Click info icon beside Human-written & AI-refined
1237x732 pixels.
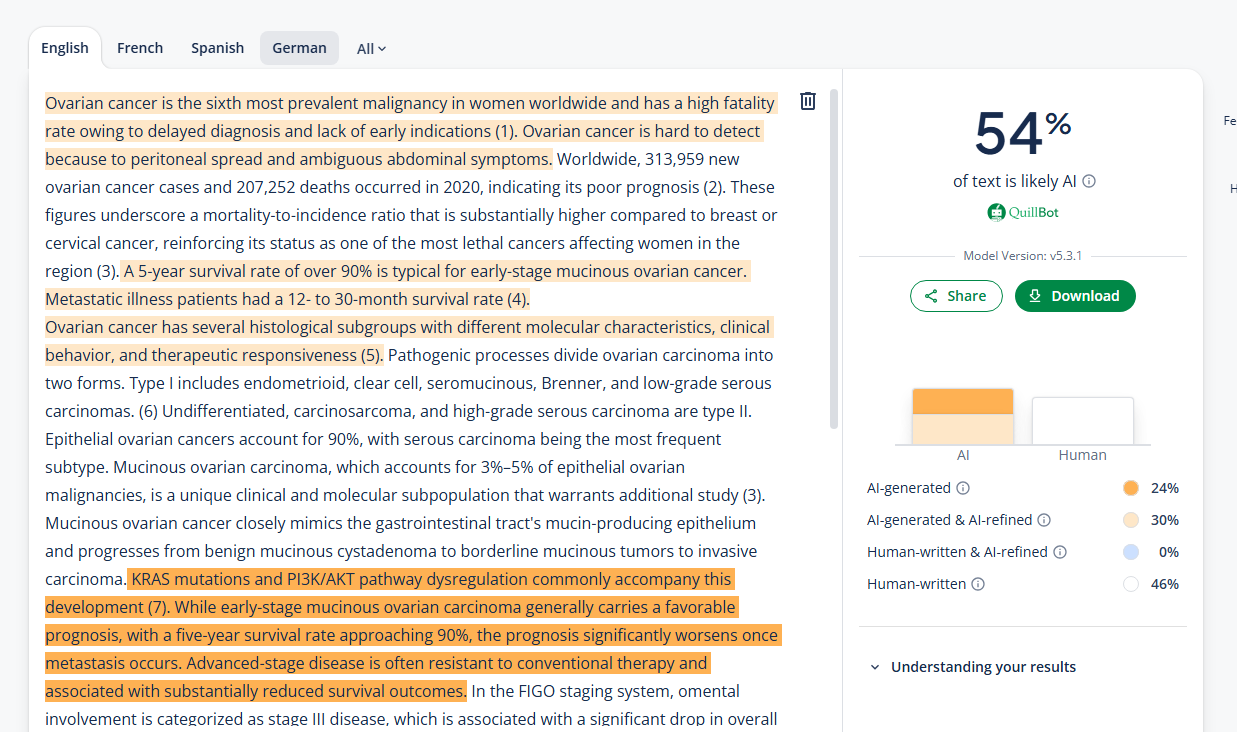1060,552
